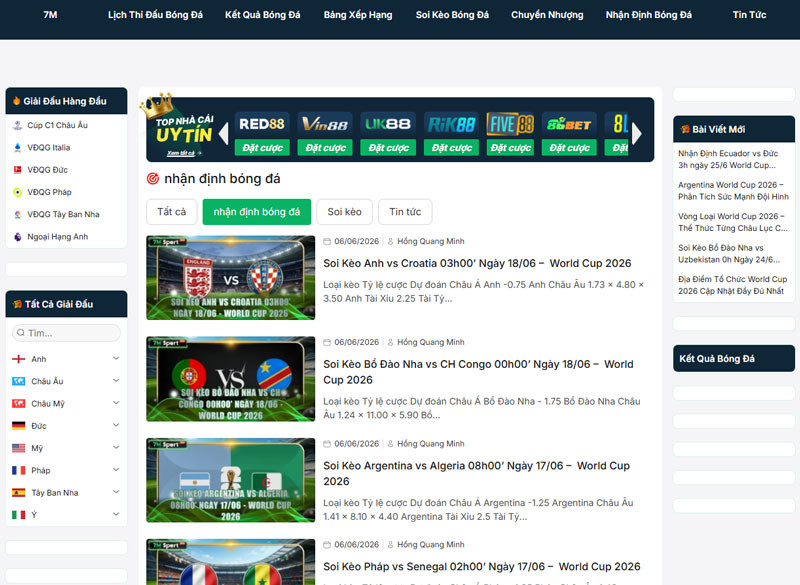Open Lịch Thi Đấu Bóng Đá menu

155,15
